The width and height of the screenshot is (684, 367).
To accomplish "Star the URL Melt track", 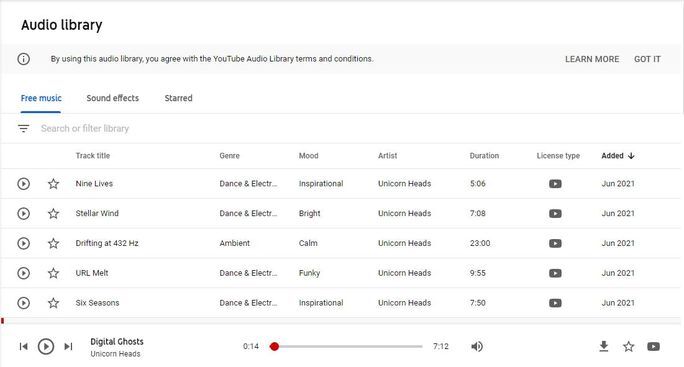I will coord(53,273).
